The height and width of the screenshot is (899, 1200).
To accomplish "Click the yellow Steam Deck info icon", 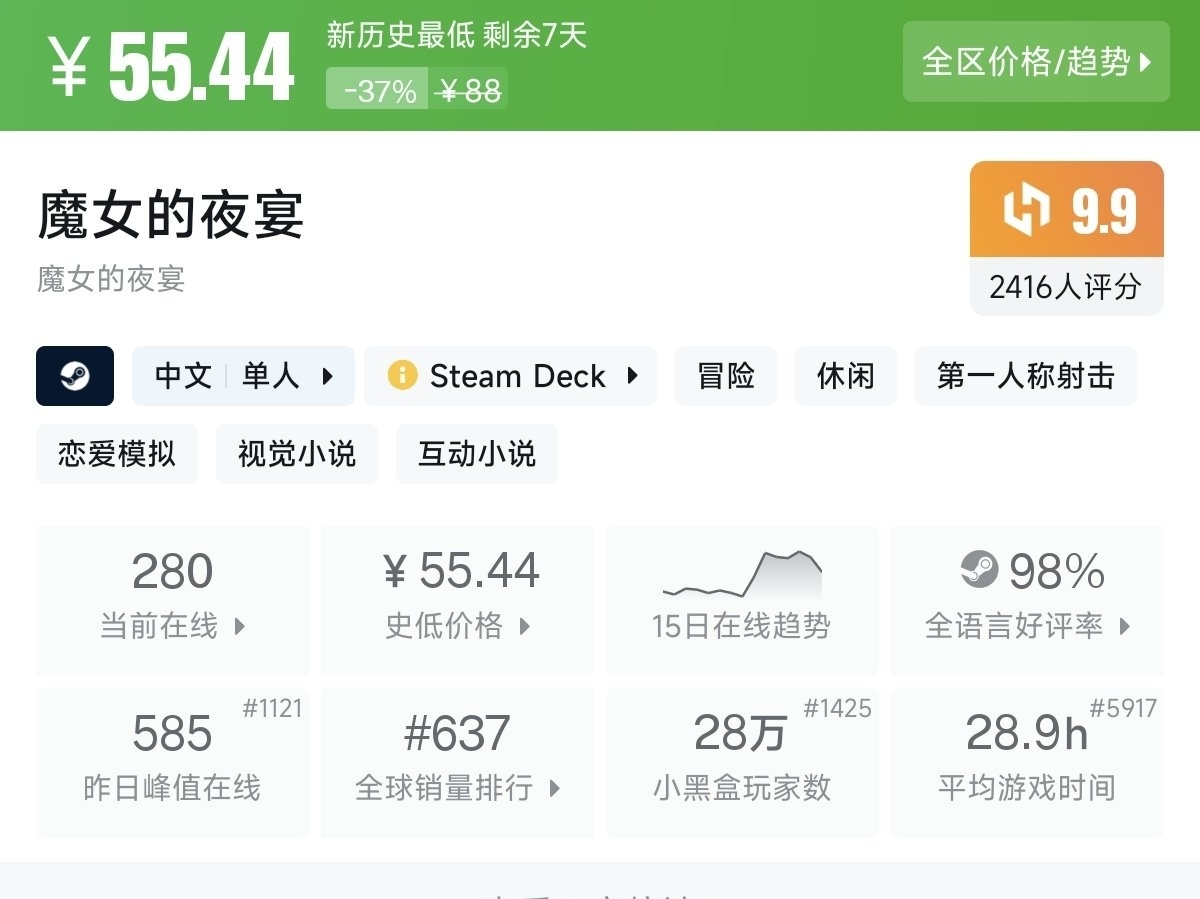I will click(402, 376).
